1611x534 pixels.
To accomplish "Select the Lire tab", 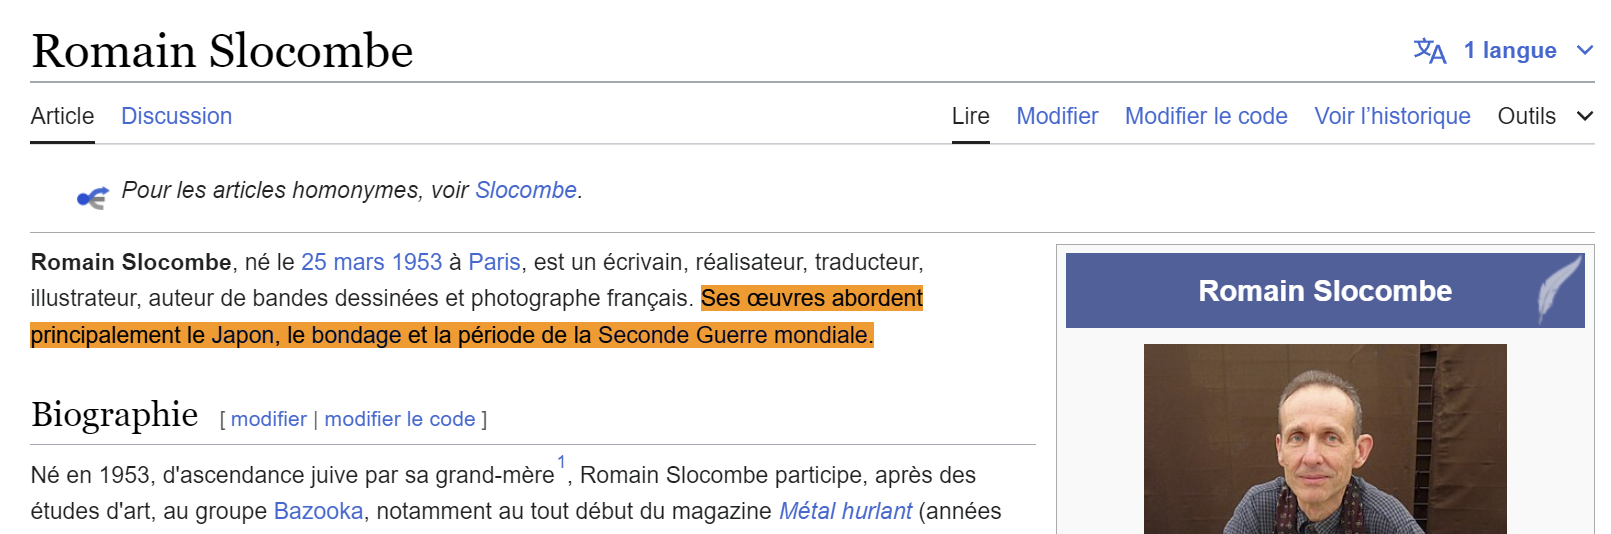I will click(x=970, y=116).
